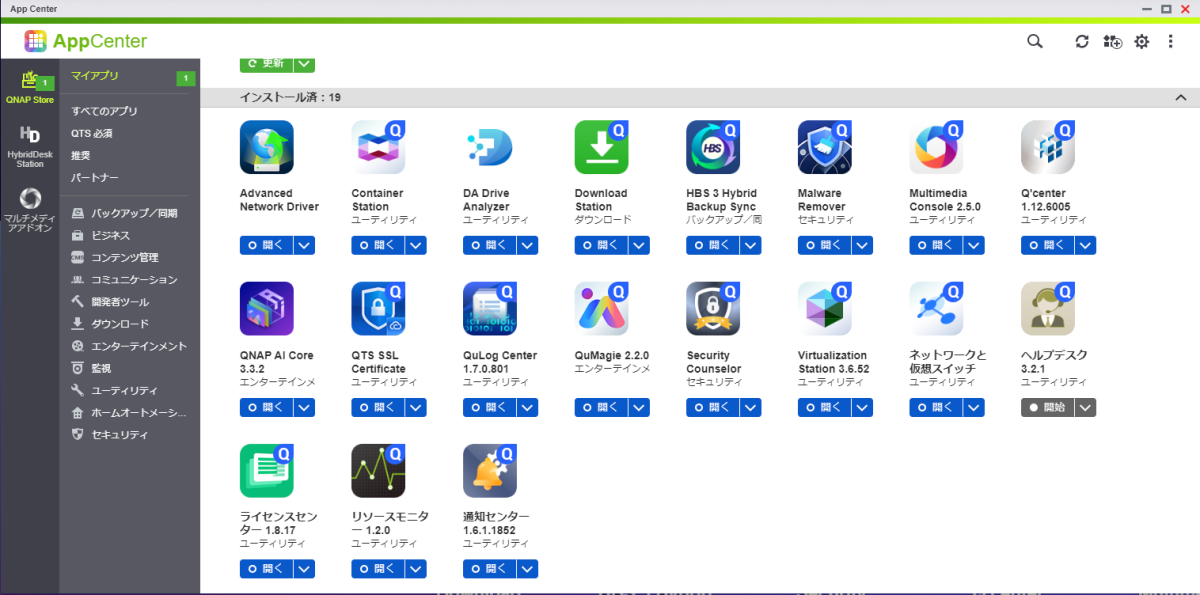The width and height of the screenshot is (1200, 595).
Task: Select QNAP Store in the left sidebar
Action: (x=30, y=87)
